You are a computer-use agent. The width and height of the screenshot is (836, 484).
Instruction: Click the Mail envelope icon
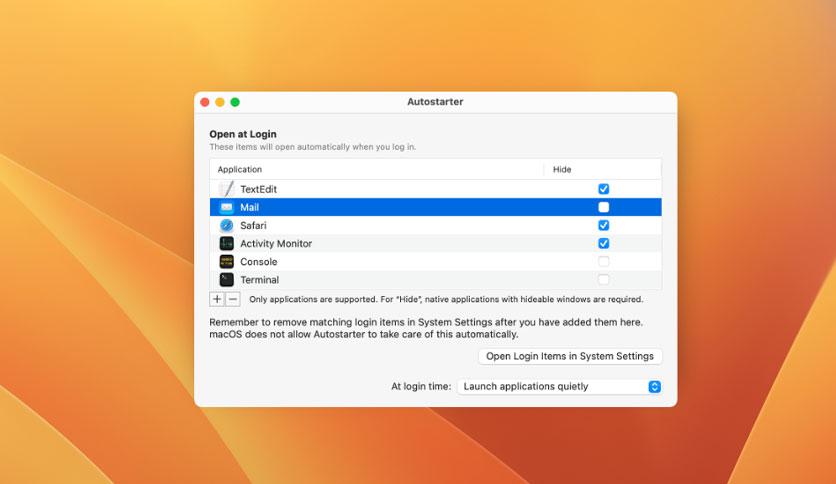click(x=227, y=207)
